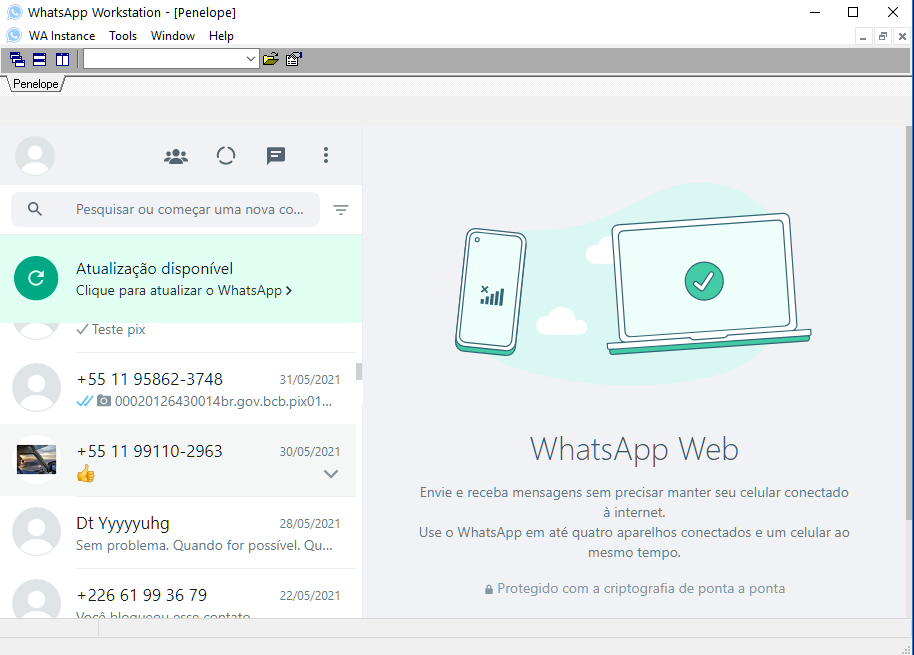Click the default avatar beside Dt Yyyyyuhg
914x655 pixels.
pyautogui.click(x=37, y=531)
